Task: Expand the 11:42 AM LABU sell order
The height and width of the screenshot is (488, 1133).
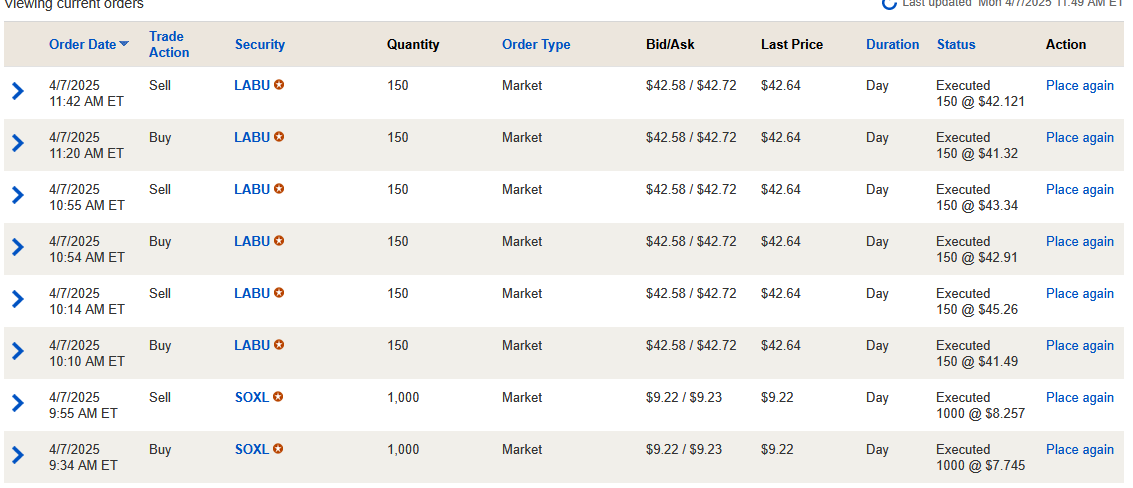Action: [x=17, y=91]
